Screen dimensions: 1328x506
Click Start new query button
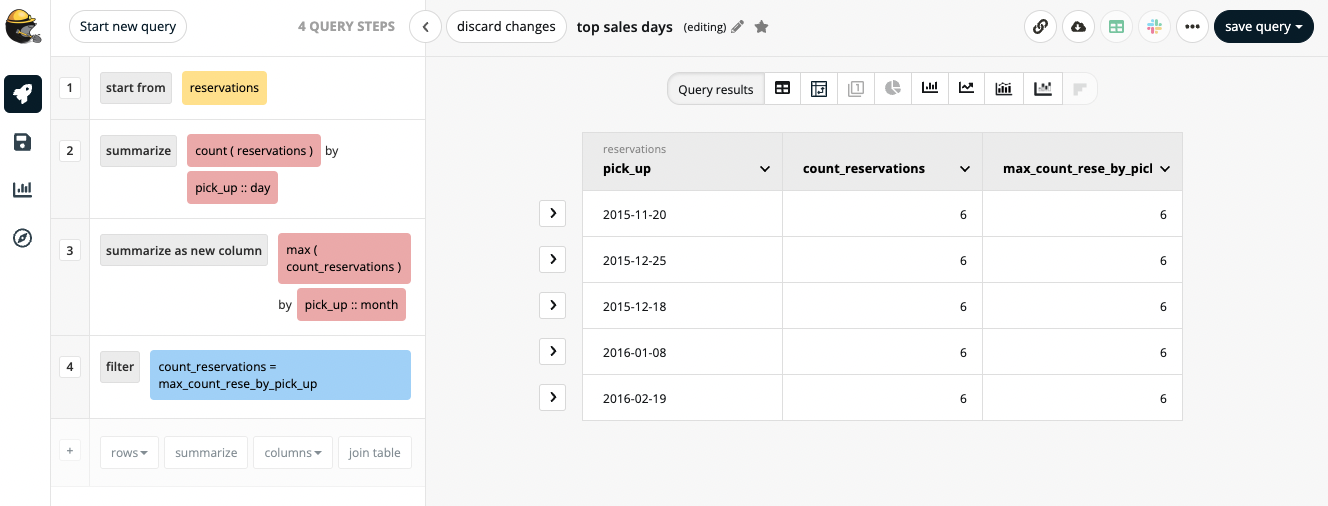(x=128, y=27)
